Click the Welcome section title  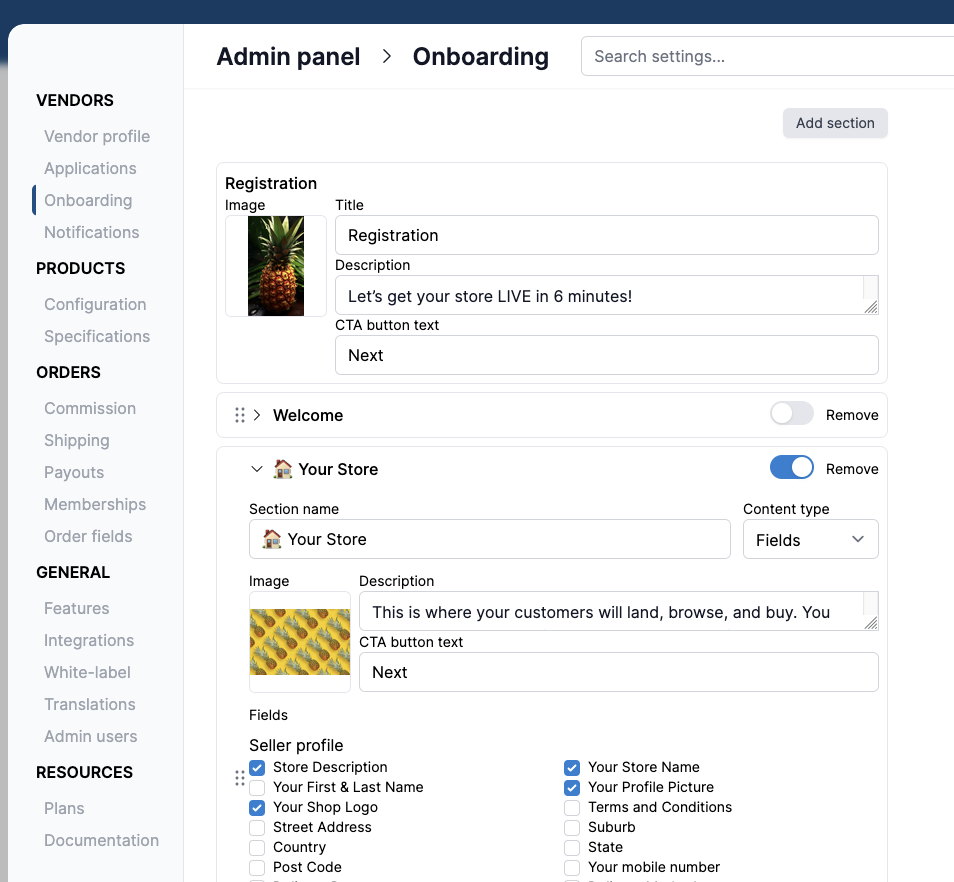[308, 415]
